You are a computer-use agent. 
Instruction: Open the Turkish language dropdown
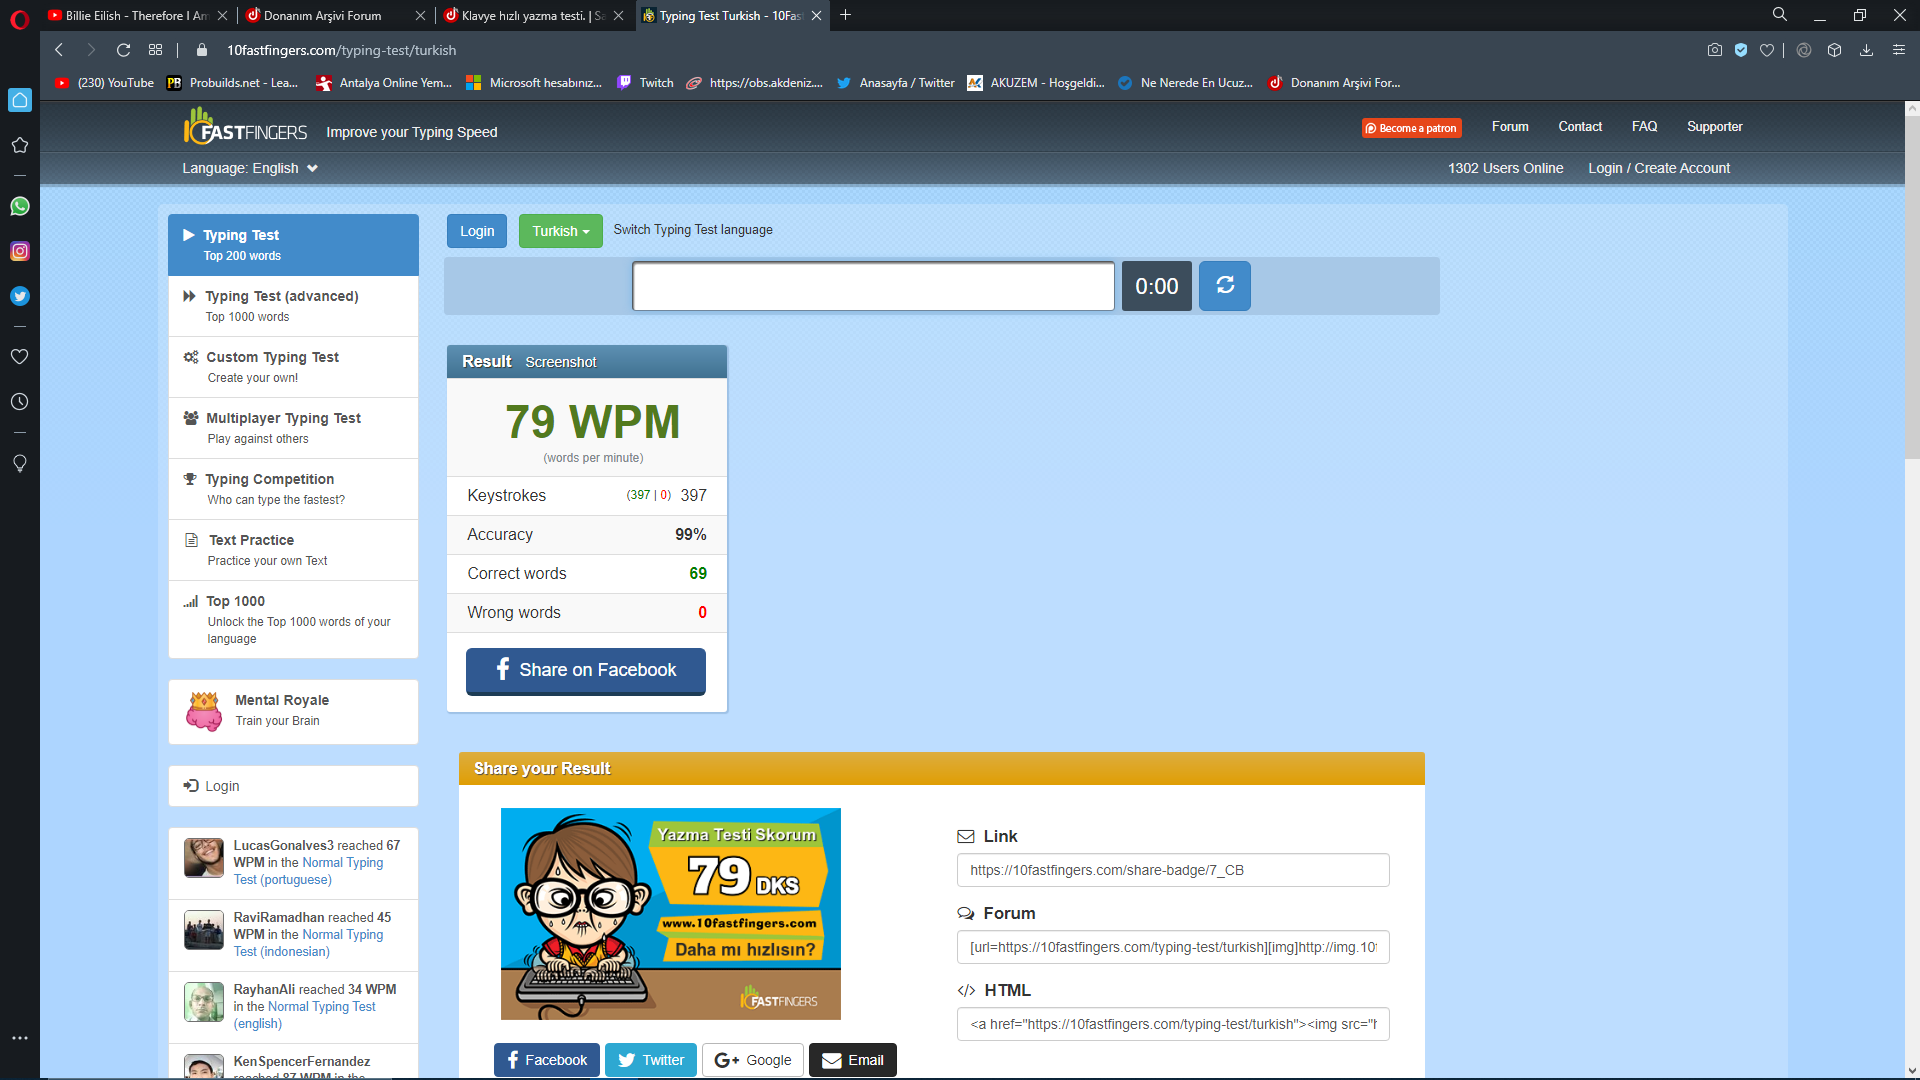(x=560, y=231)
